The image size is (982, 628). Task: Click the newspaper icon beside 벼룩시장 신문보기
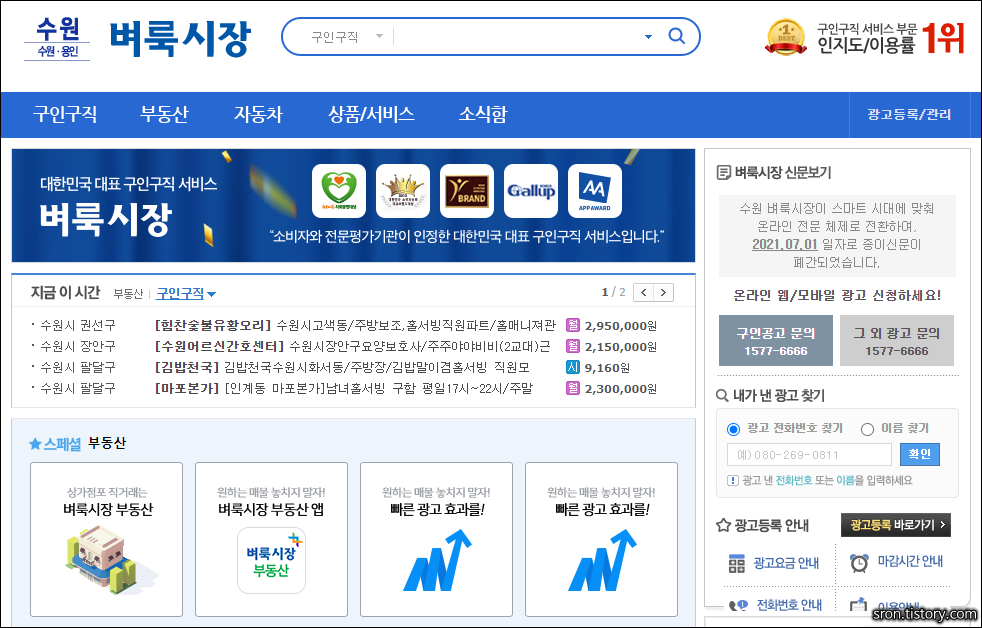(723, 172)
